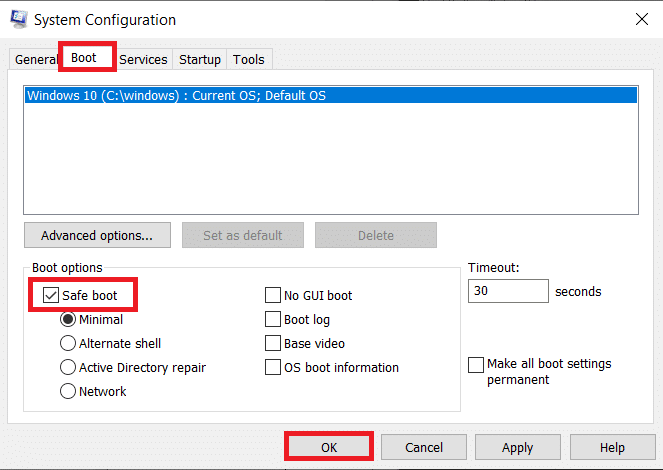Open the Services tab
This screenshot has height=470, width=663.
(143, 60)
